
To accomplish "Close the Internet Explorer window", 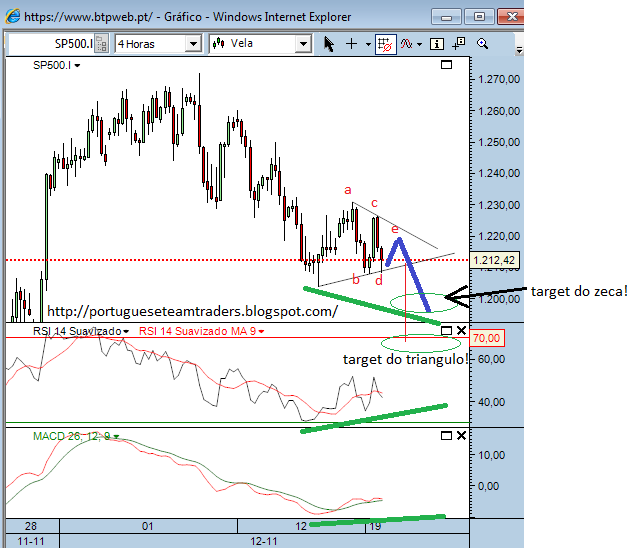I will click(x=511, y=17).
